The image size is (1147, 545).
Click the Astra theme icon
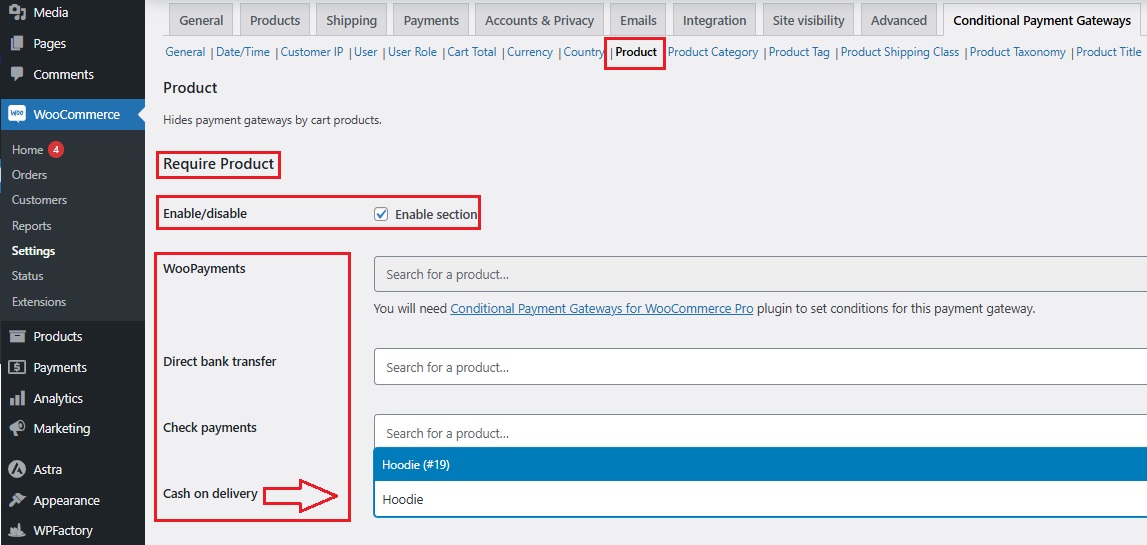pyautogui.click(x=17, y=470)
